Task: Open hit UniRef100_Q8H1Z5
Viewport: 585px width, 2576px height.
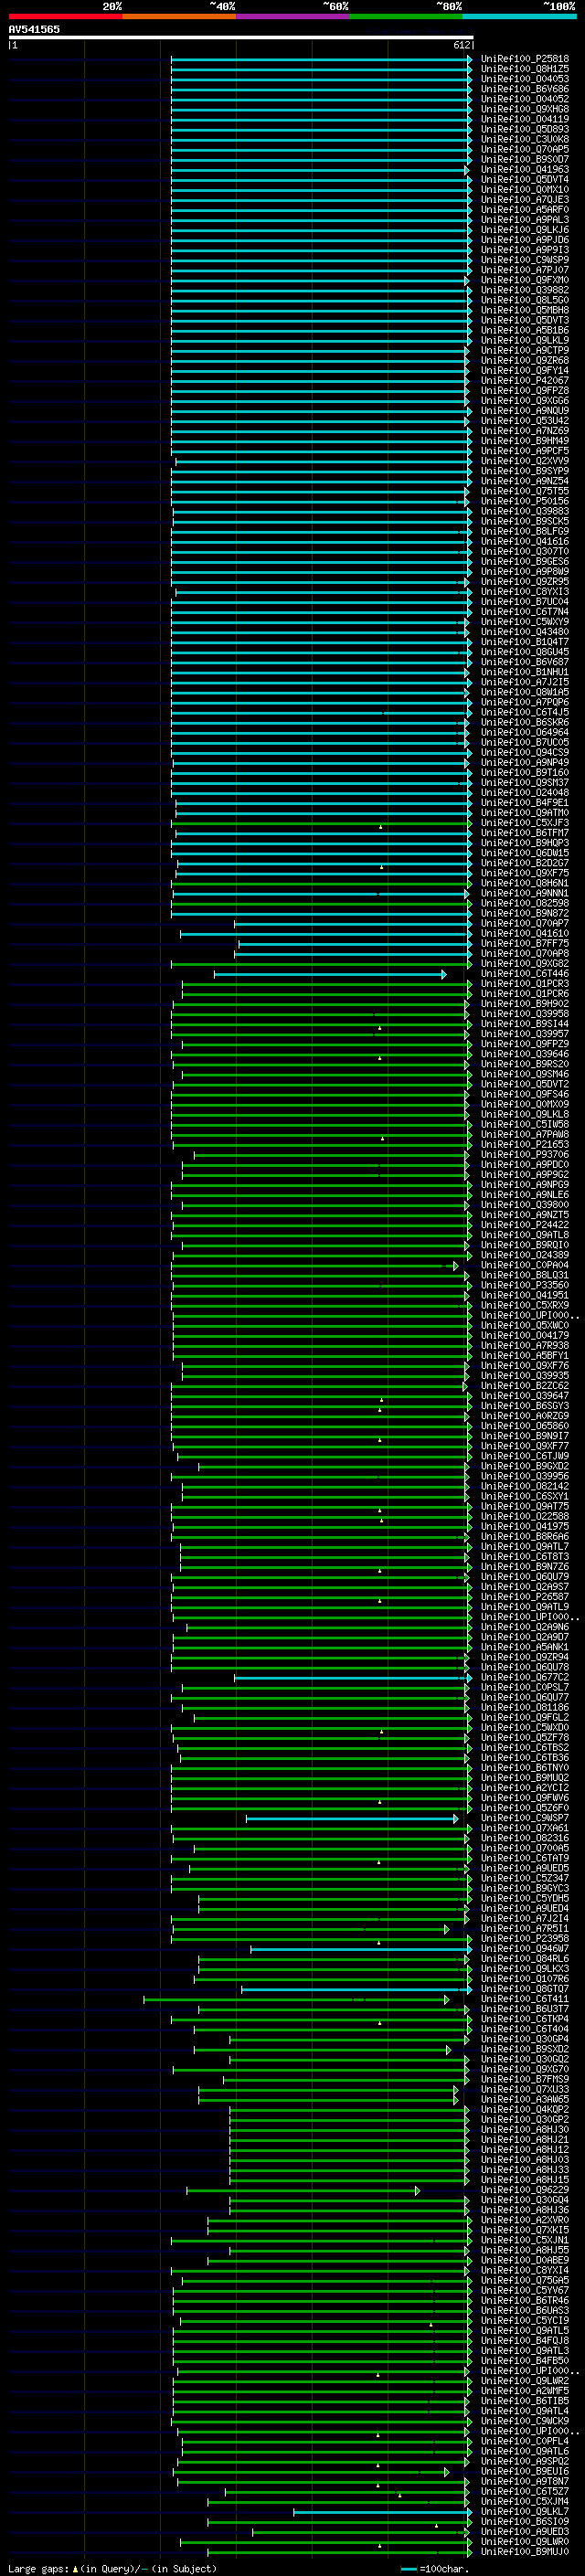Action: click(525, 69)
